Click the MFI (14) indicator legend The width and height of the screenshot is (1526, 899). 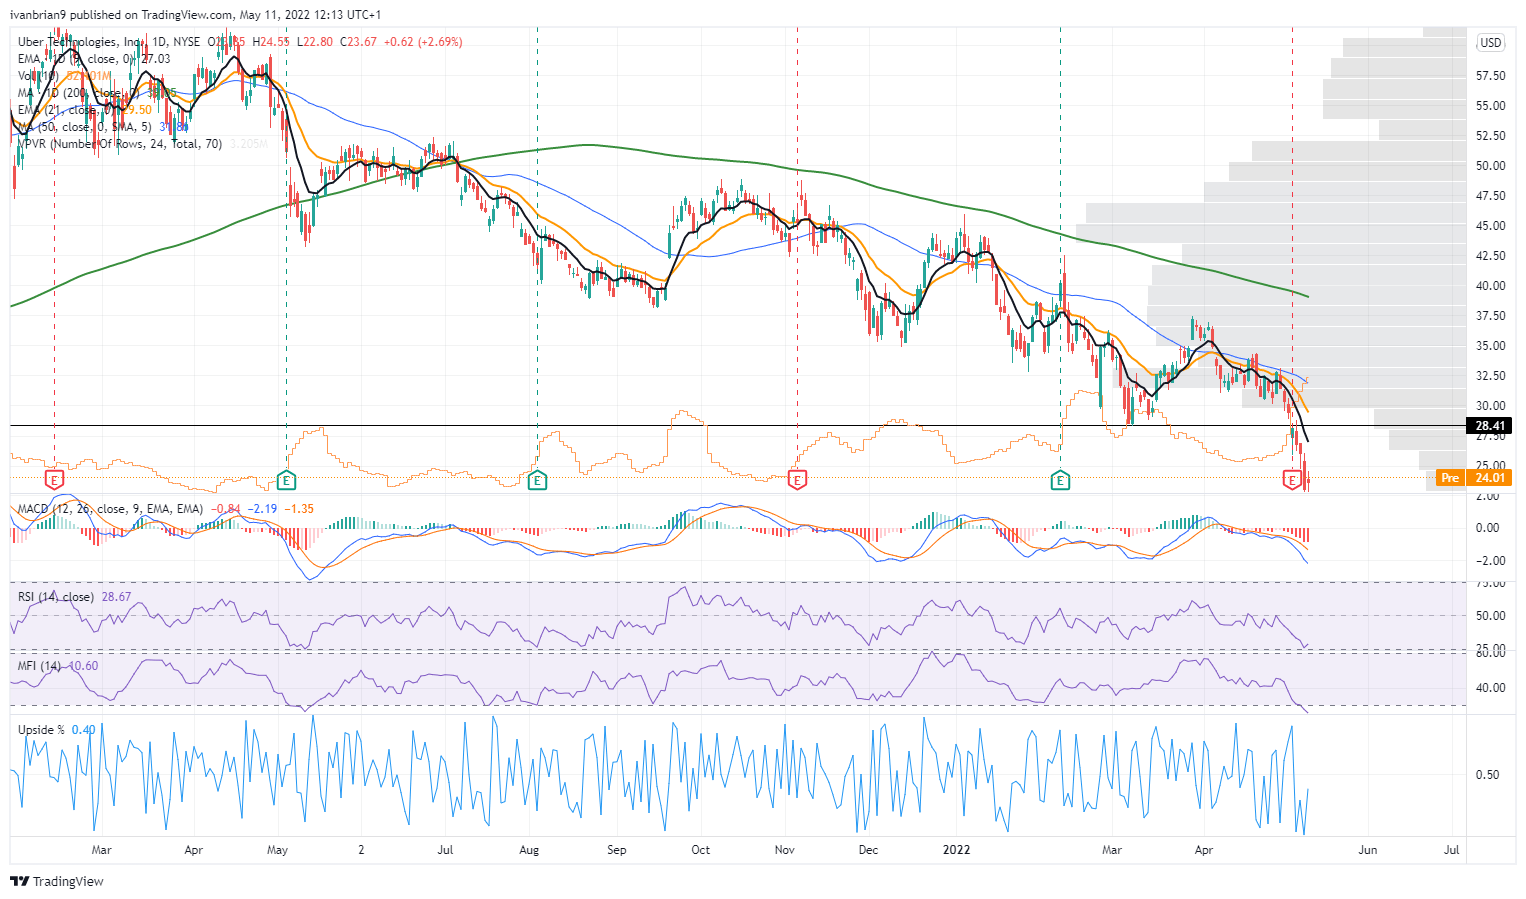[40, 666]
